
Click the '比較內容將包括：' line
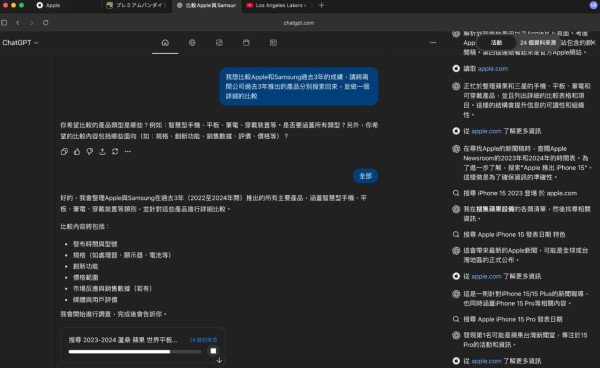coord(85,226)
